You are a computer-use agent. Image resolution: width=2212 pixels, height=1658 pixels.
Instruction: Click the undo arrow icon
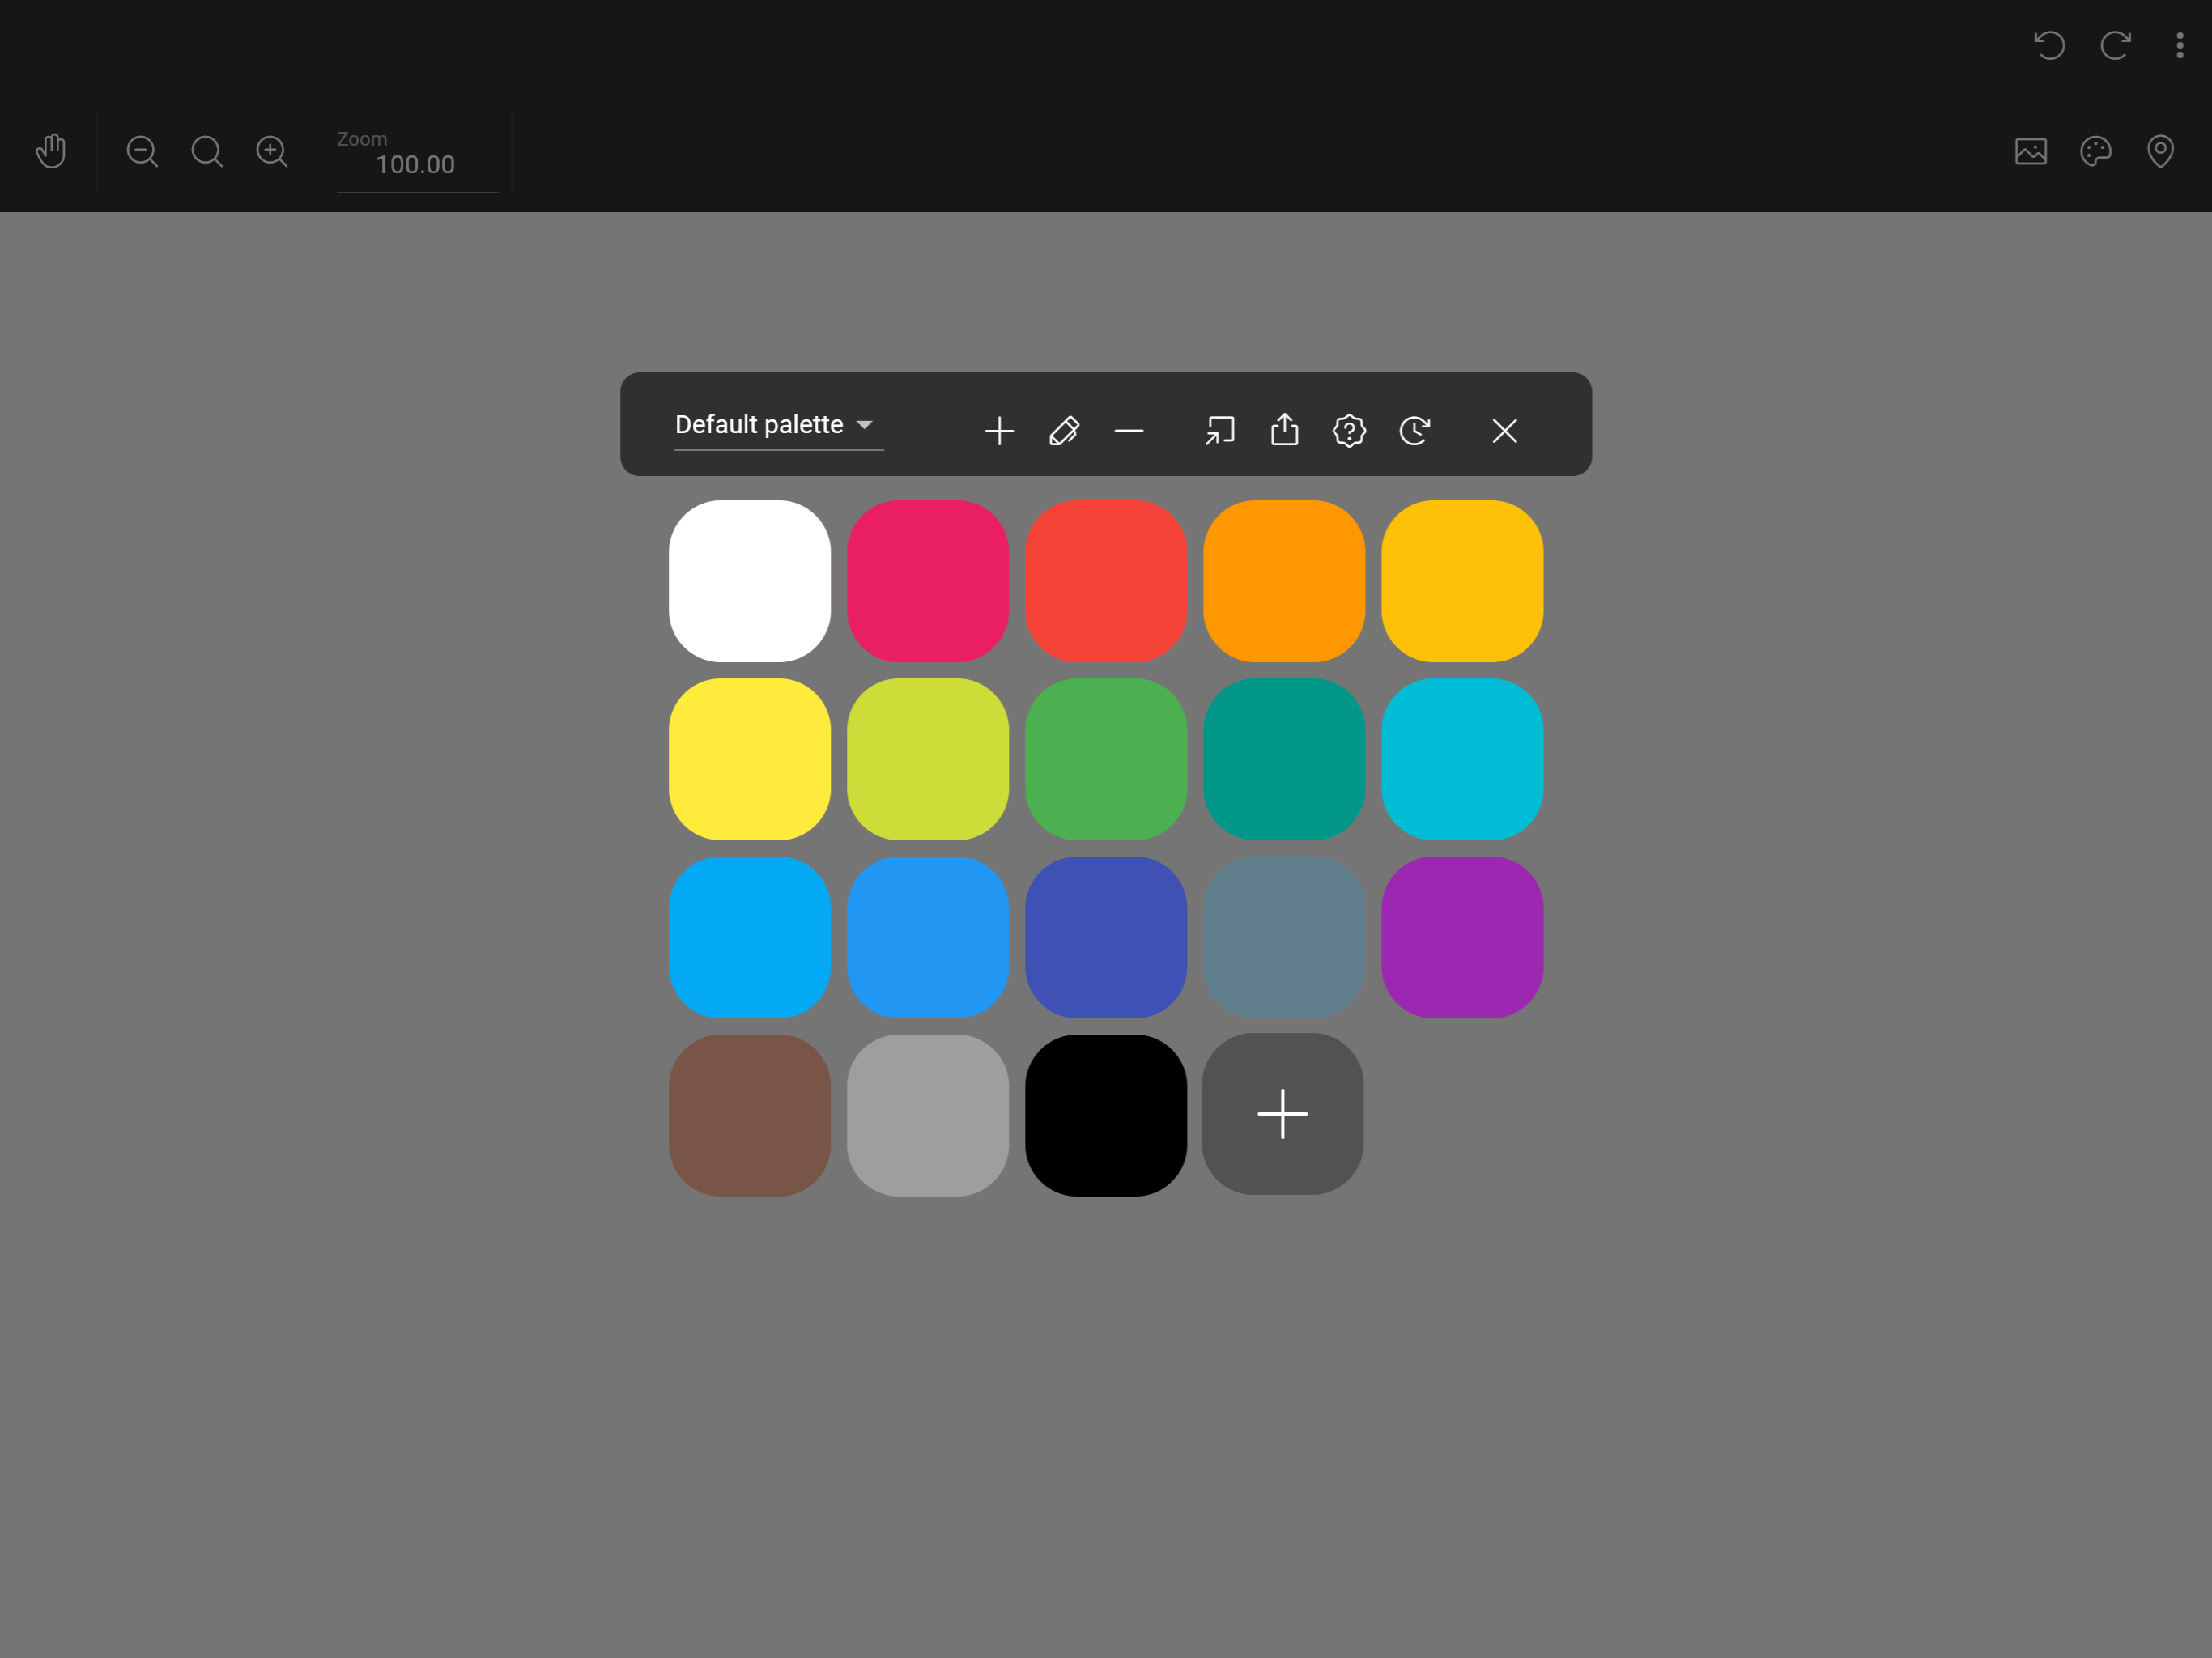click(2050, 45)
